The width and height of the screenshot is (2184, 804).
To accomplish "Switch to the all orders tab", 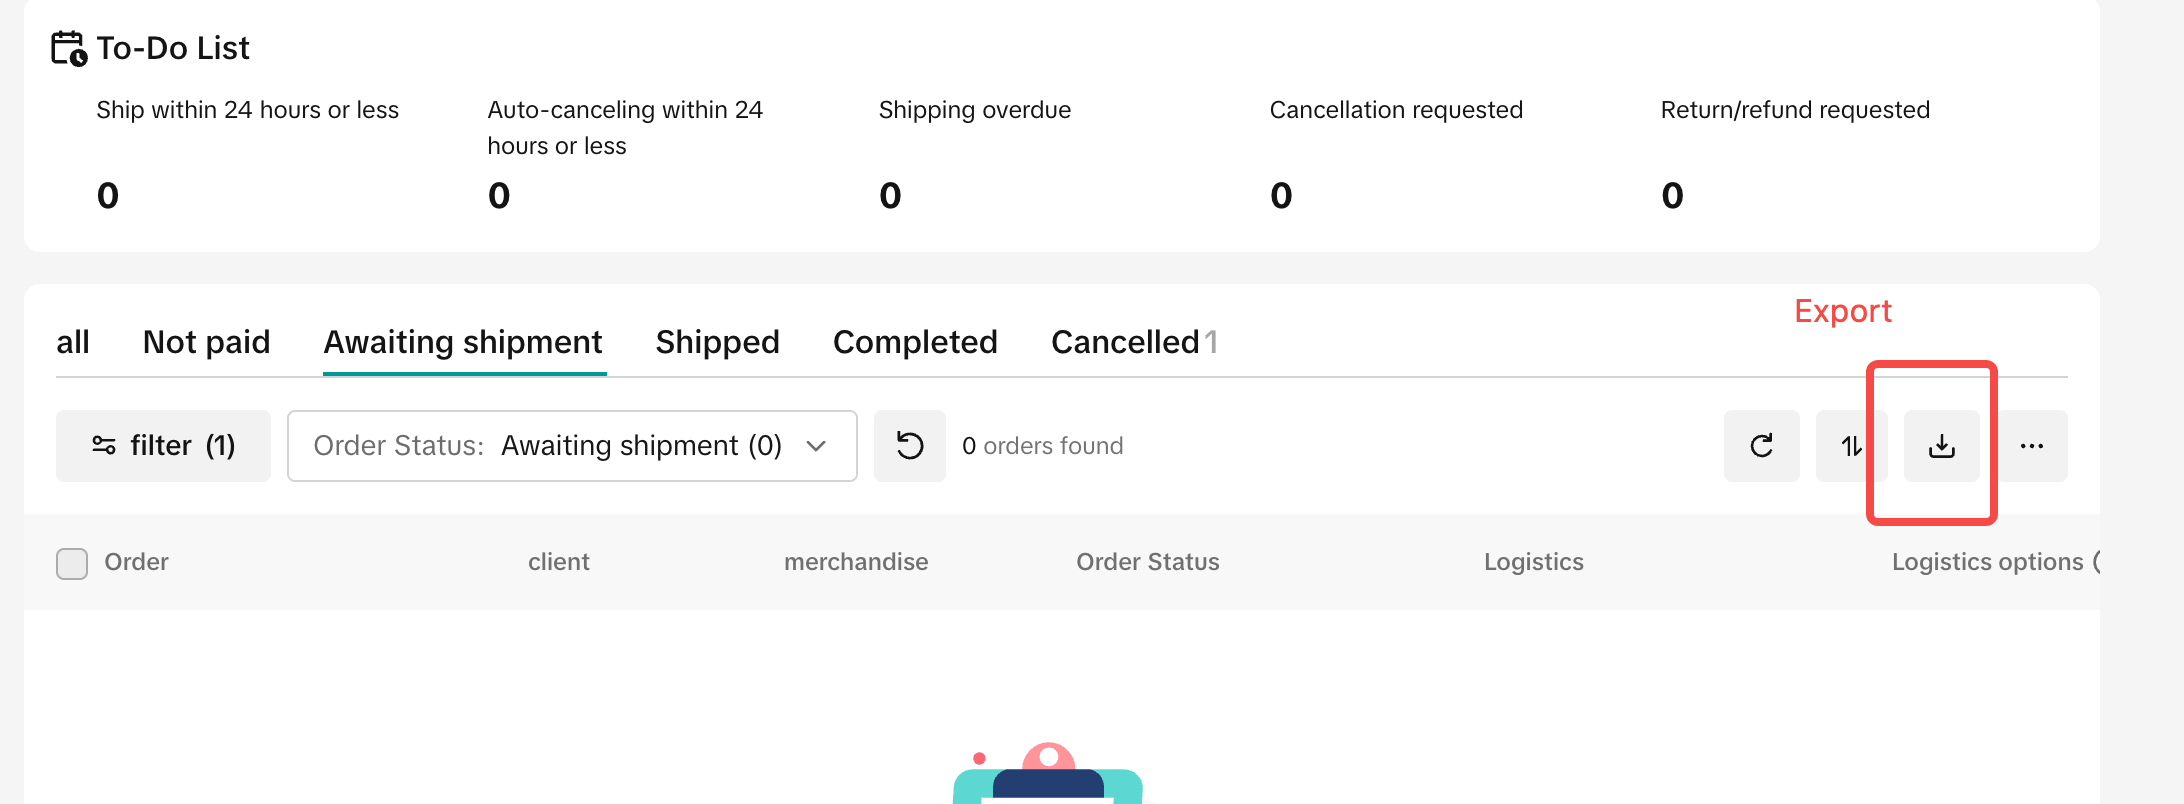I will tap(73, 343).
